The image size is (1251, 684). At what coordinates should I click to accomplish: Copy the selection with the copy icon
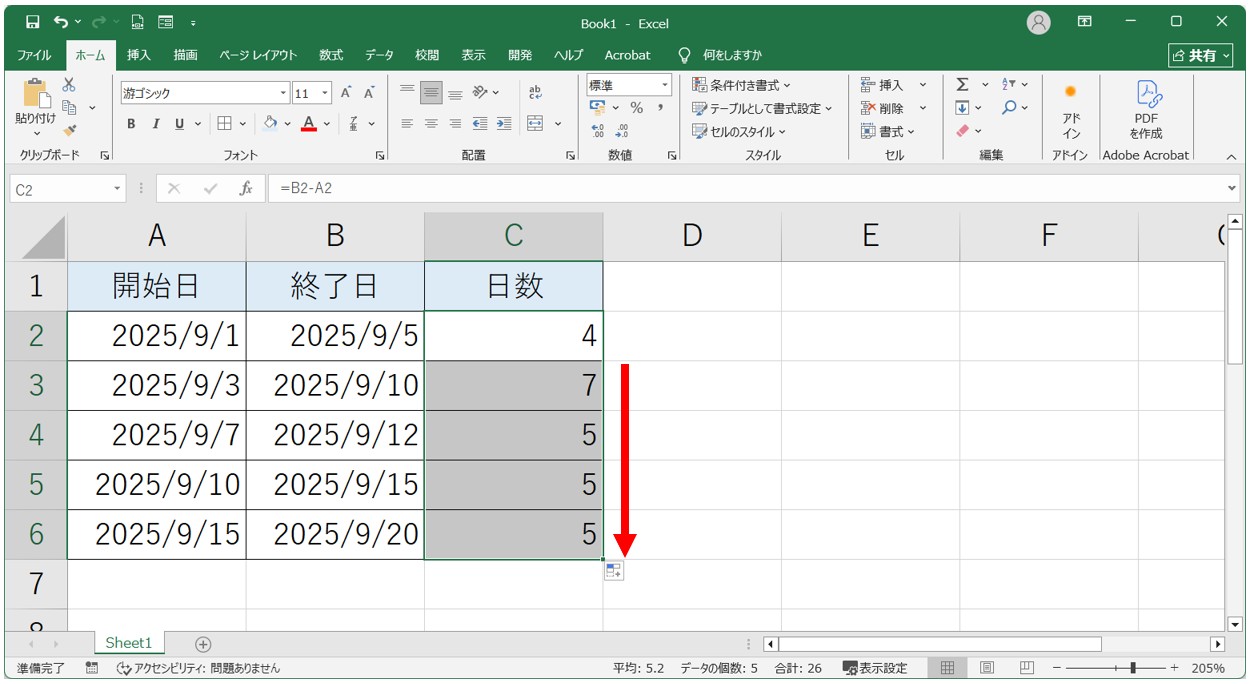coord(69,108)
